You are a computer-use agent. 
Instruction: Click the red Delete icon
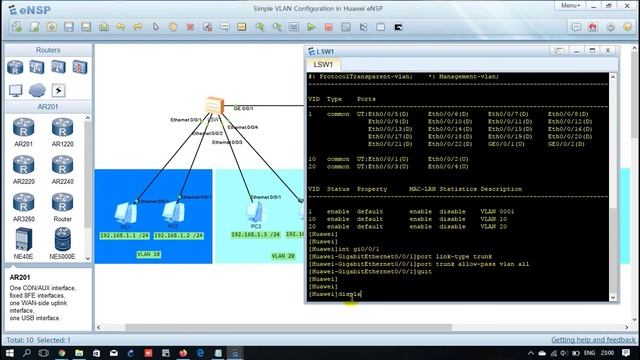point(190,27)
